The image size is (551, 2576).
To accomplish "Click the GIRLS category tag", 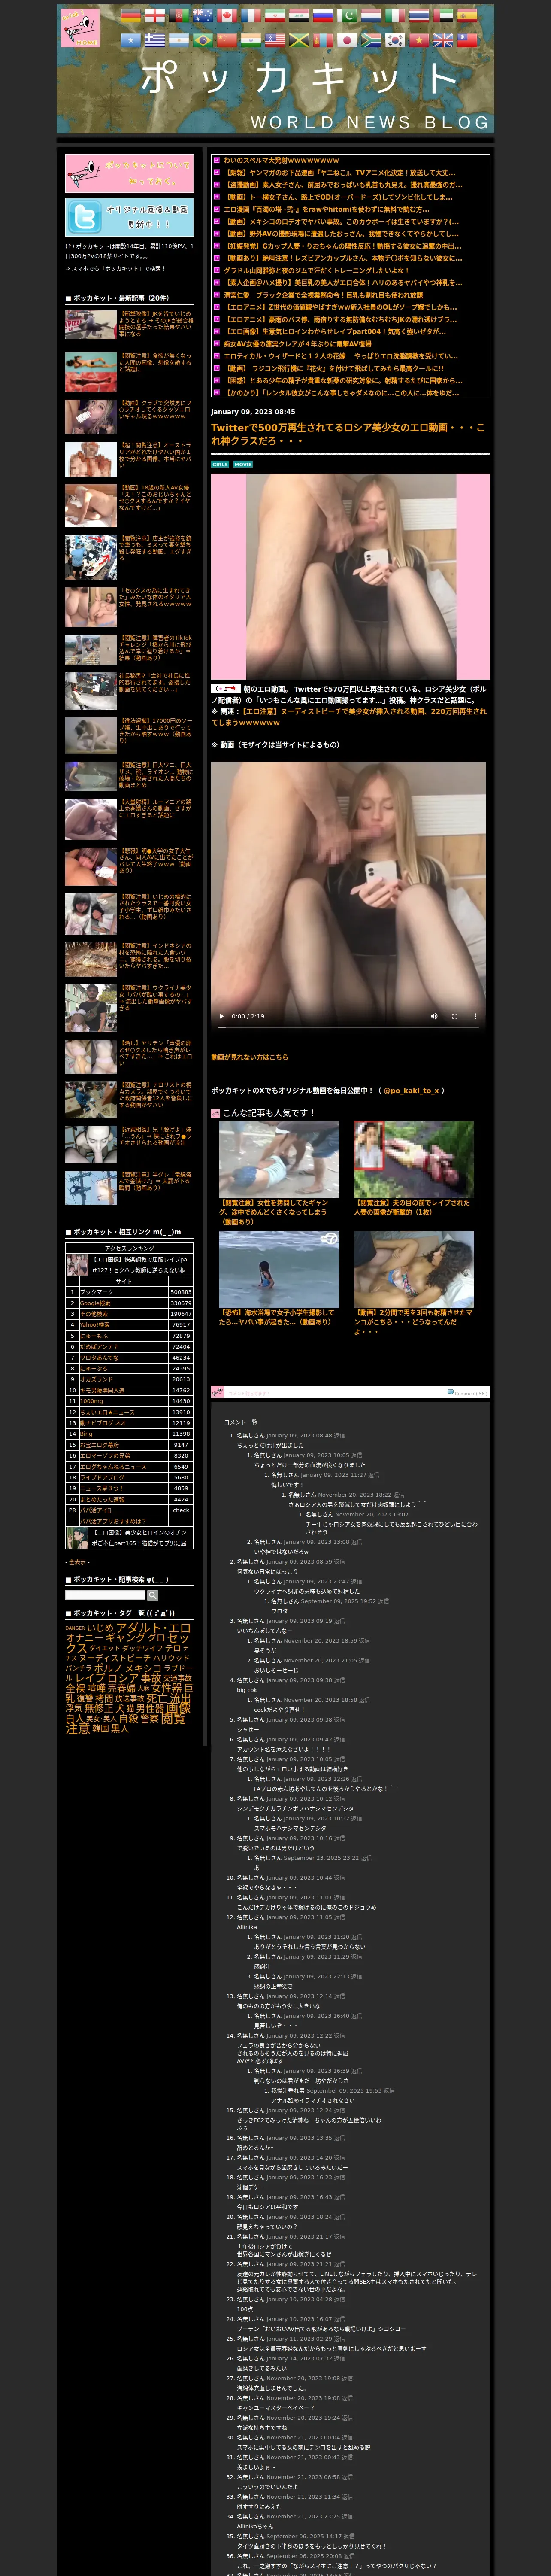I will (x=220, y=464).
